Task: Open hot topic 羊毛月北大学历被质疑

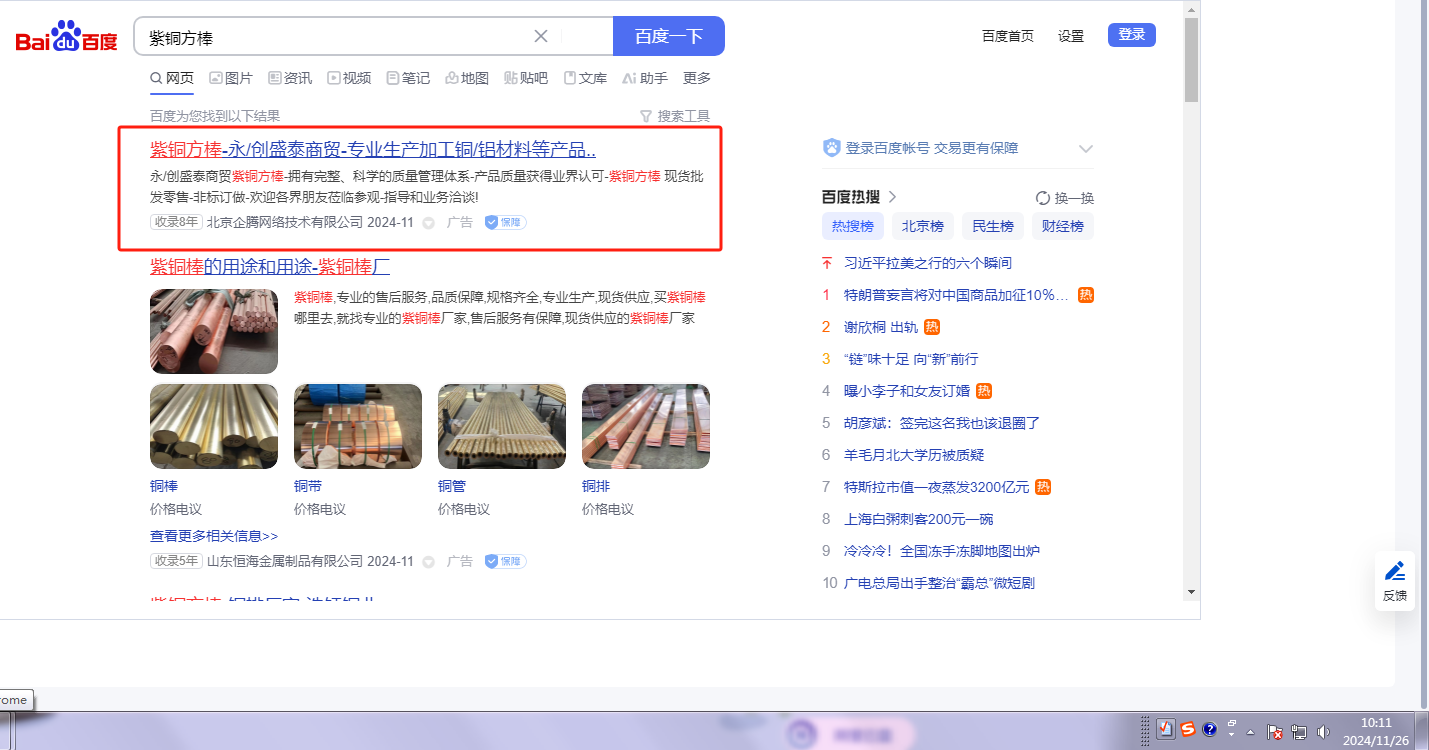Action: point(914,455)
